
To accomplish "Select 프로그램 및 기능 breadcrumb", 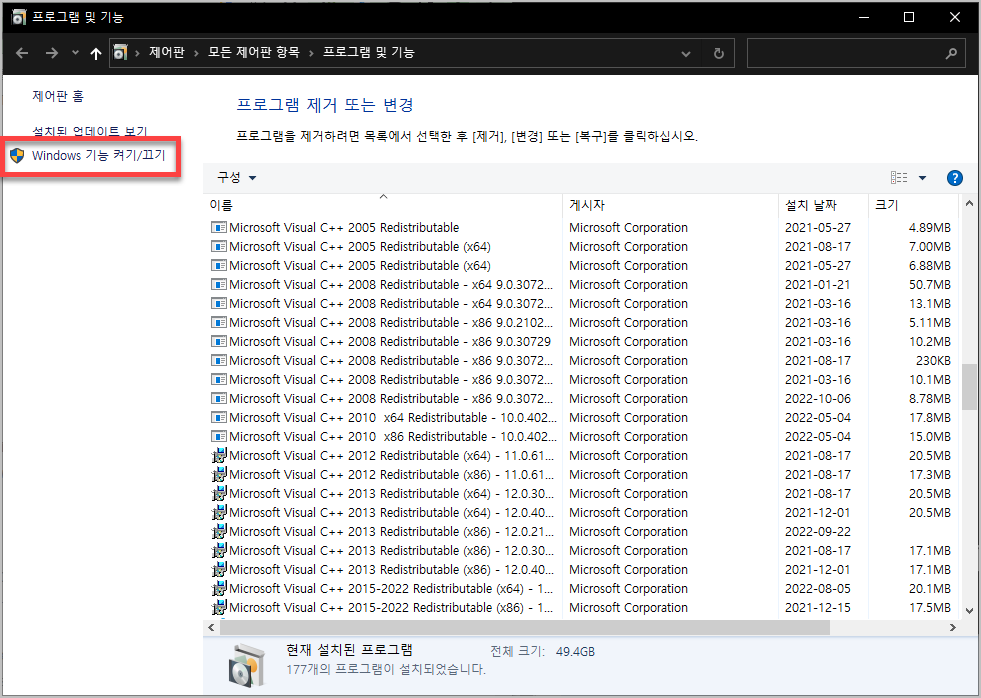I will point(369,53).
